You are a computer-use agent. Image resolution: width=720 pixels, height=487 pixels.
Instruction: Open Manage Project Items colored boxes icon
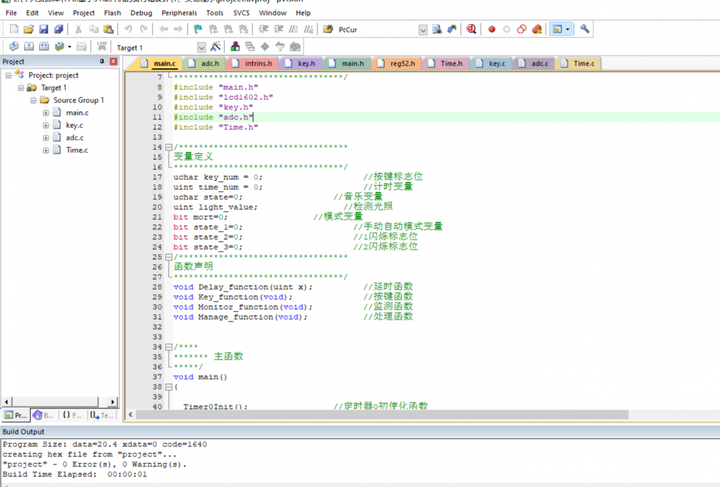click(235, 47)
